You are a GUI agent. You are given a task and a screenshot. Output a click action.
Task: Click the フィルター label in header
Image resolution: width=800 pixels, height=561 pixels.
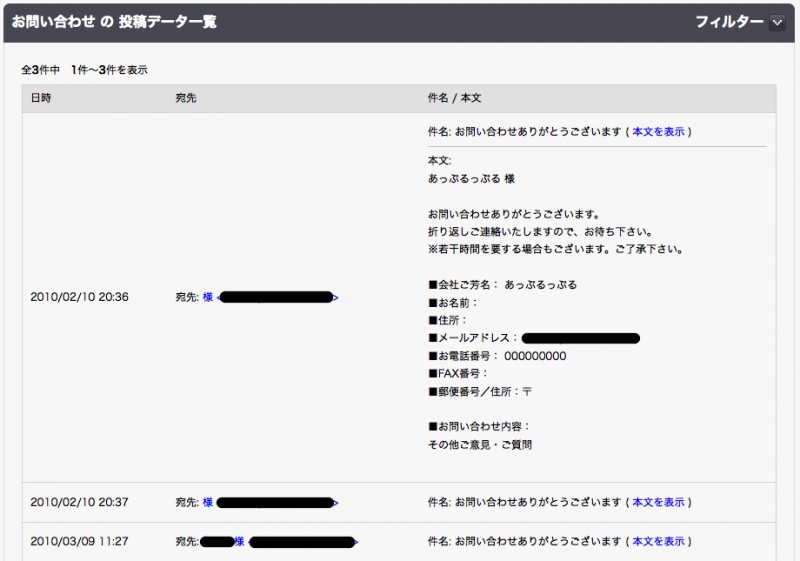pyautogui.click(x=728, y=22)
